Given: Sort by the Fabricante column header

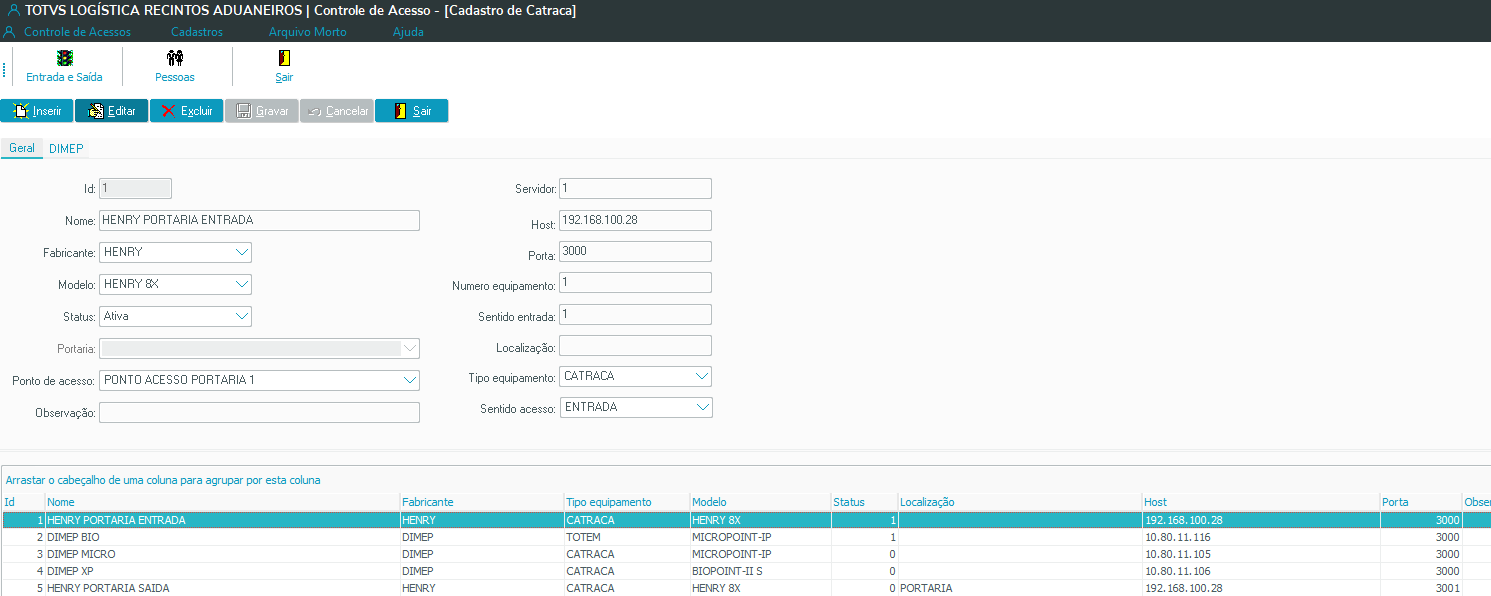Looking at the screenshot, I should (x=482, y=502).
